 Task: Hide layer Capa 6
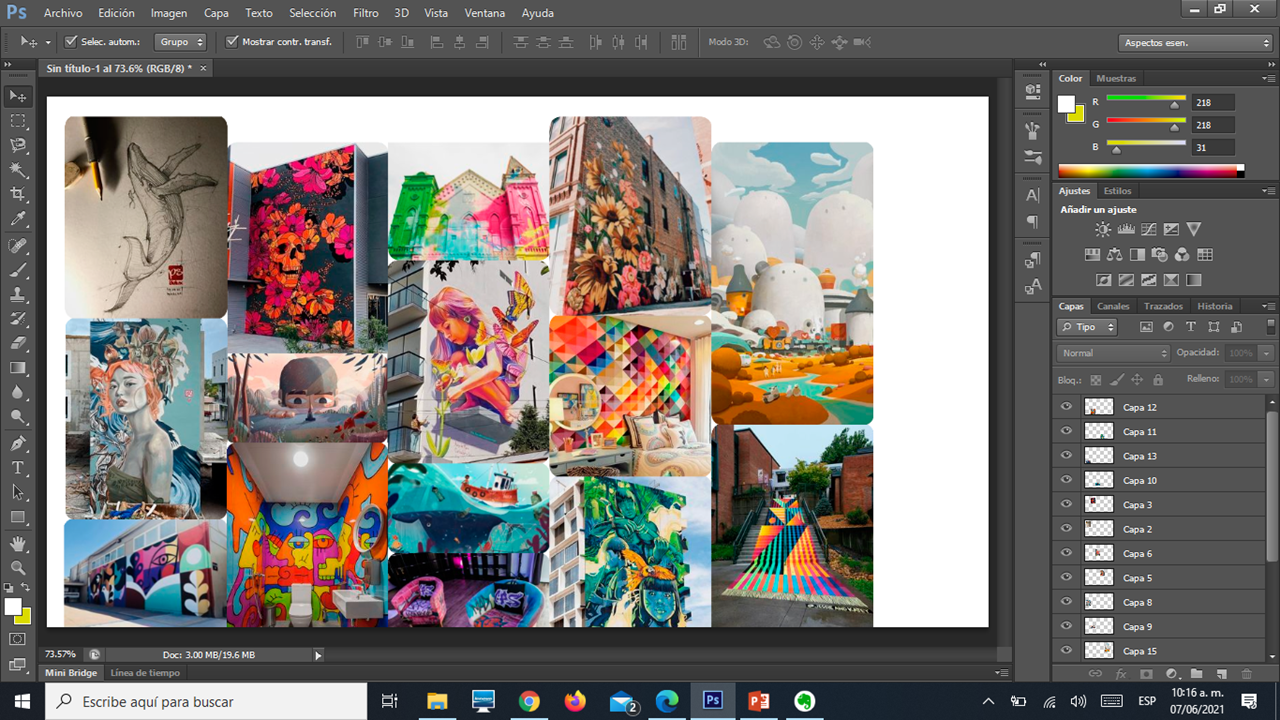click(1066, 553)
